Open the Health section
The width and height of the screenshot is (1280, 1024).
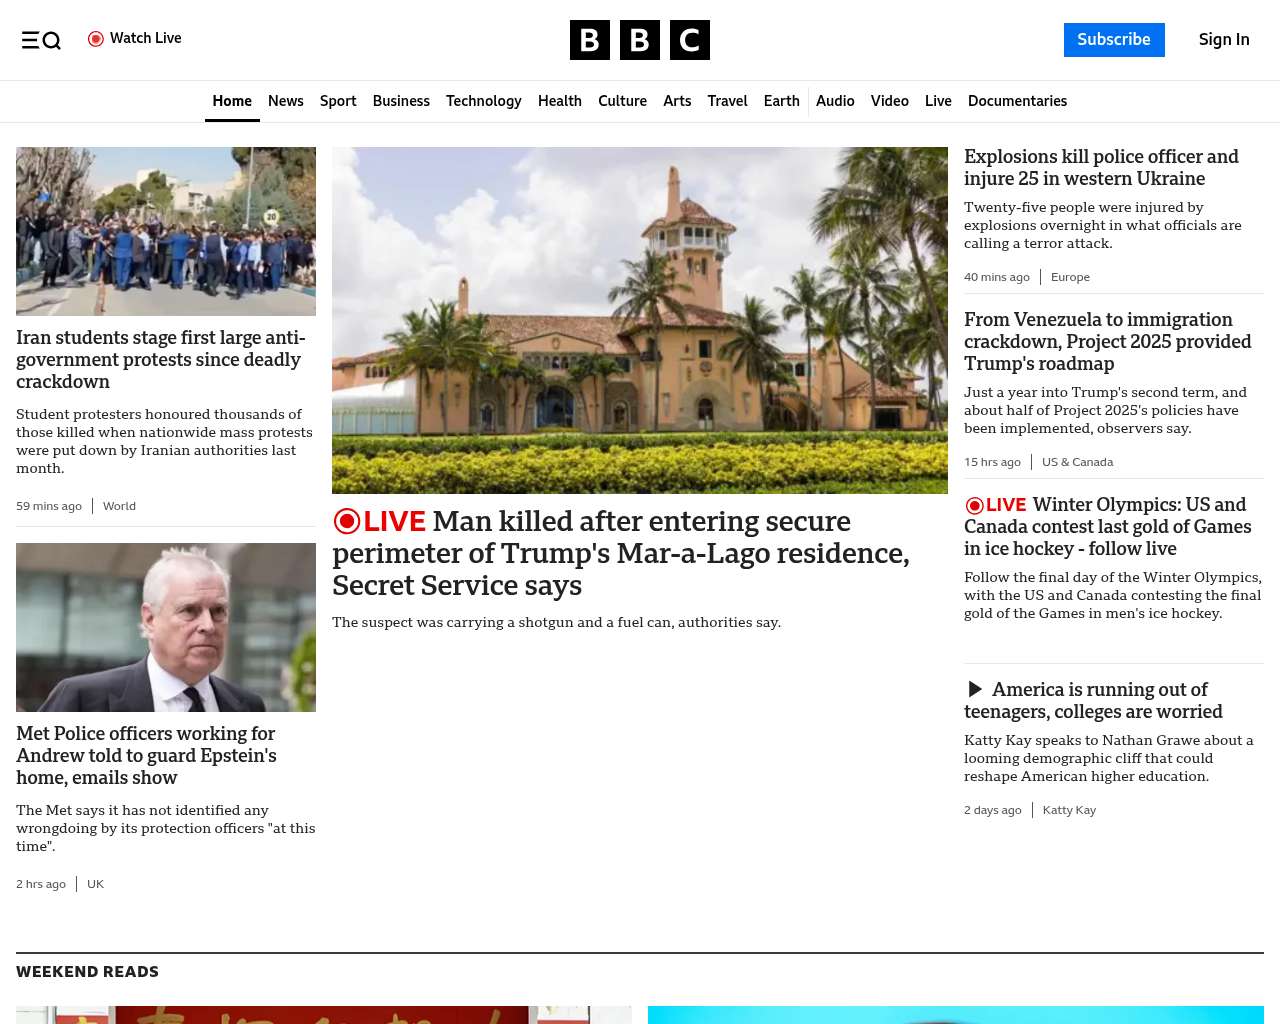560,101
